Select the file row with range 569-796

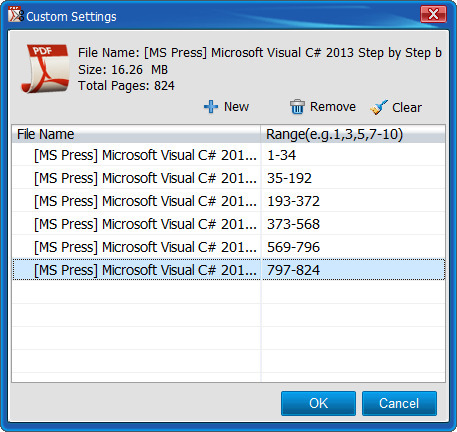tap(229, 247)
